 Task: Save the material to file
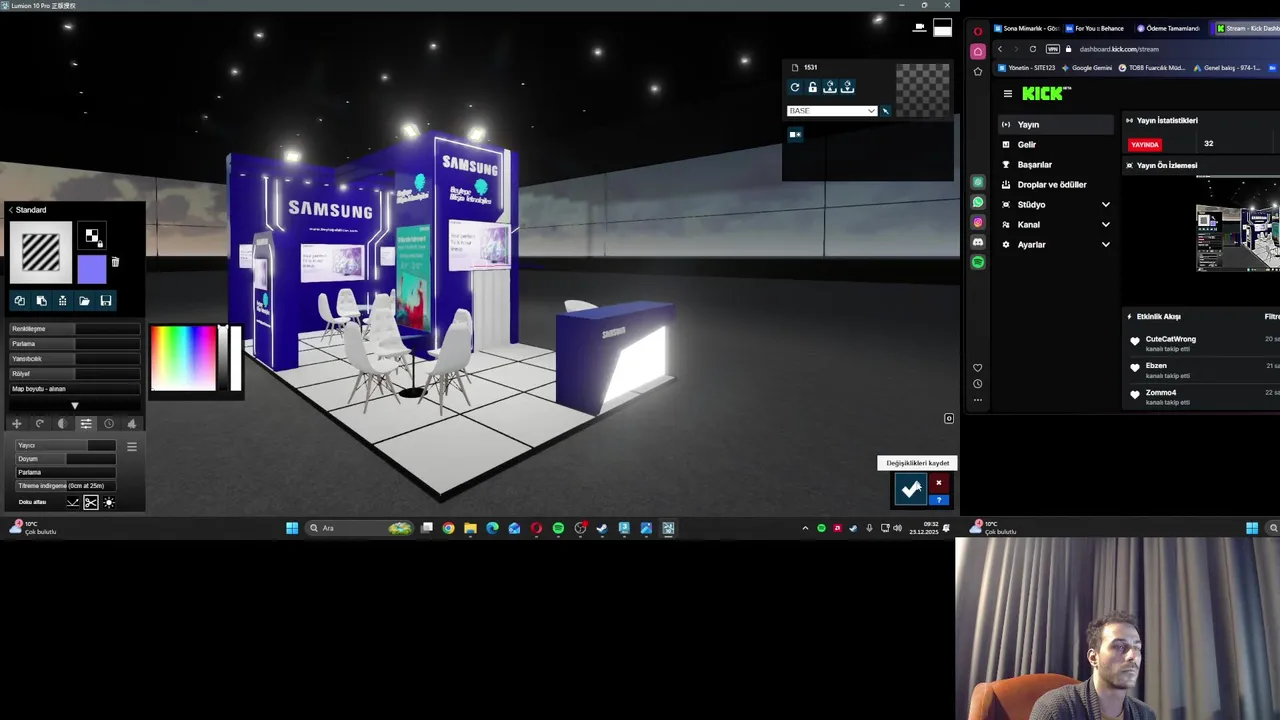pyautogui.click(x=106, y=301)
